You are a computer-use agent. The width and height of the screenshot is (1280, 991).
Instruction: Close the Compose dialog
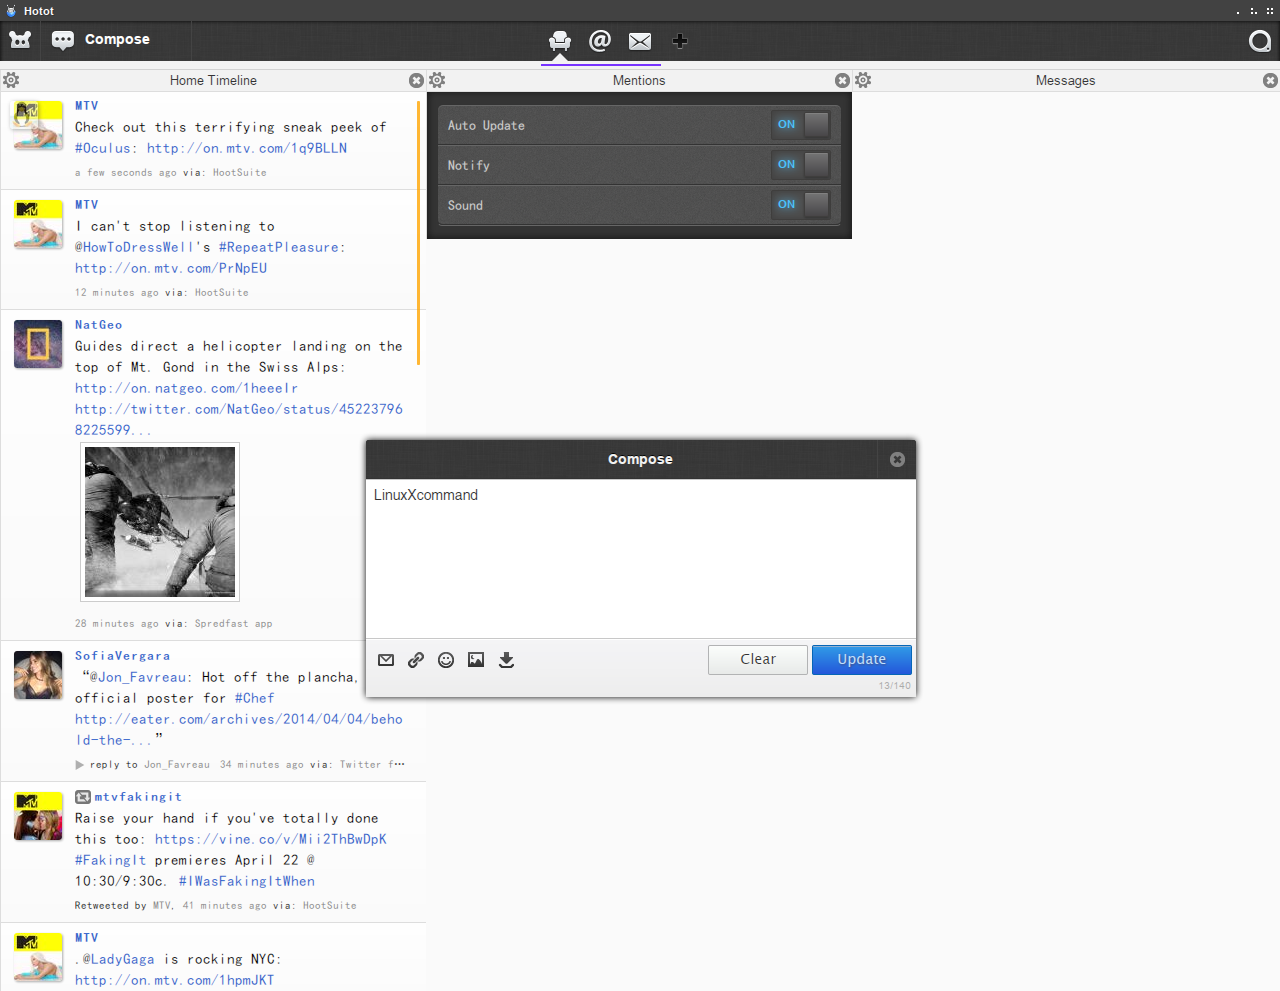[897, 459]
